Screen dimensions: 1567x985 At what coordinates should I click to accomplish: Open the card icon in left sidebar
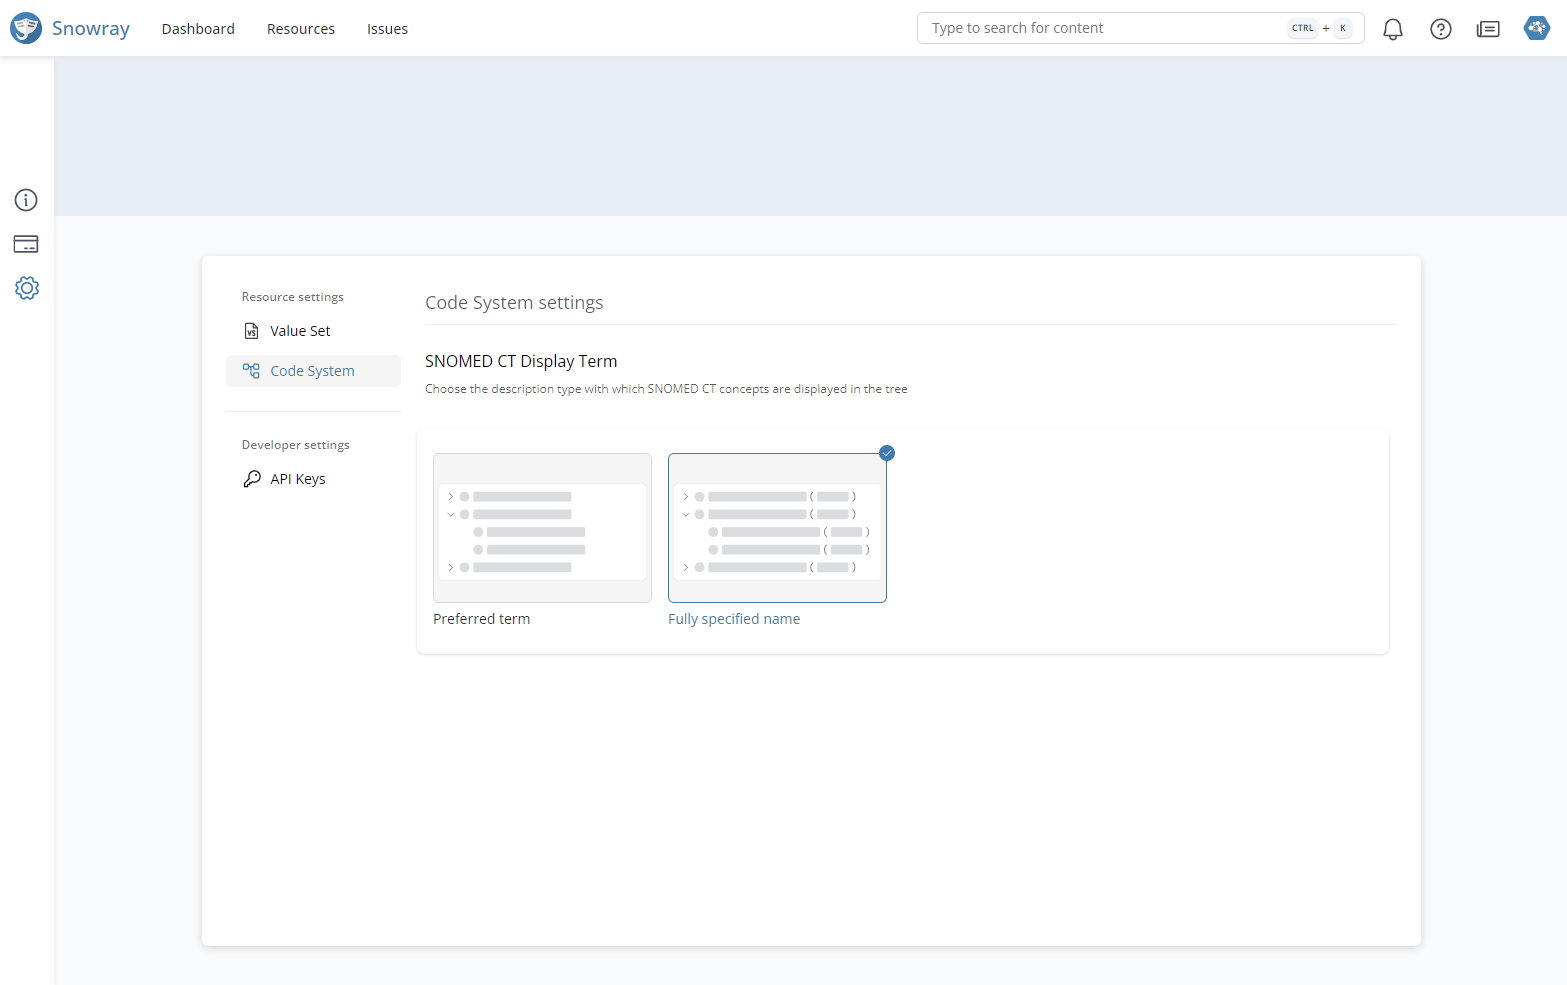tap(26, 244)
